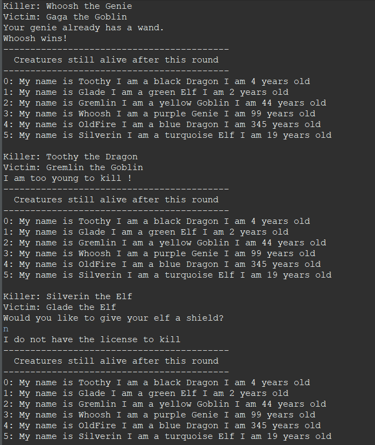Click the 'Victim: Glade the Elf' line
Image resolution: width=375 pixels, height=445 pixels.
[x=60, y=307]
